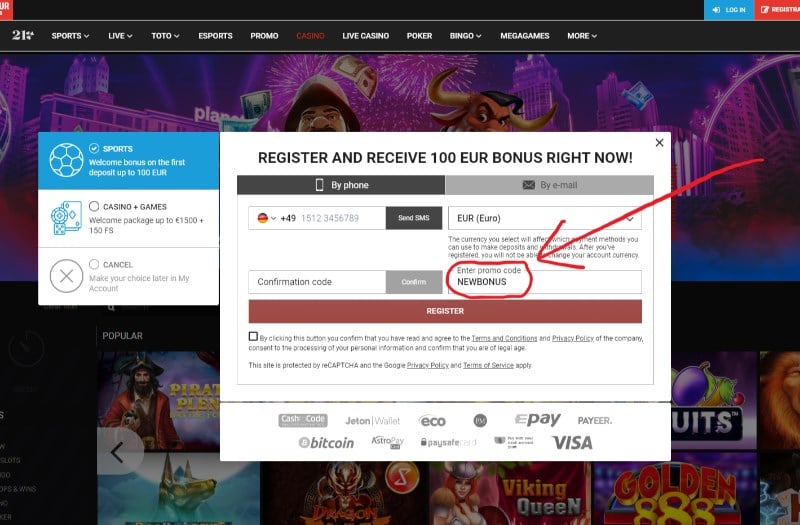Open the PROMO section
Image resolution: width=800 pixels, height=525 pixels.
point(264,36)
